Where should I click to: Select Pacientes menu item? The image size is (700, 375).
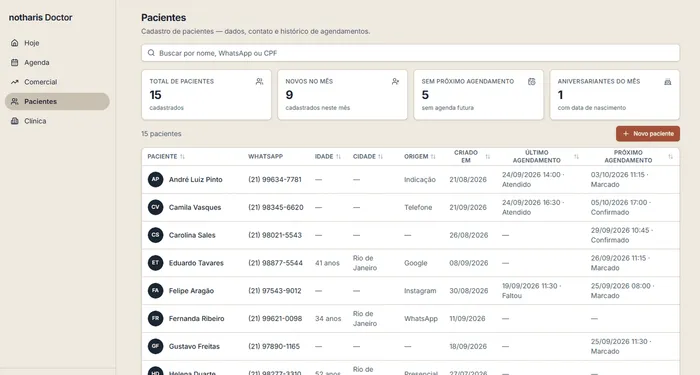click(57, 101)
